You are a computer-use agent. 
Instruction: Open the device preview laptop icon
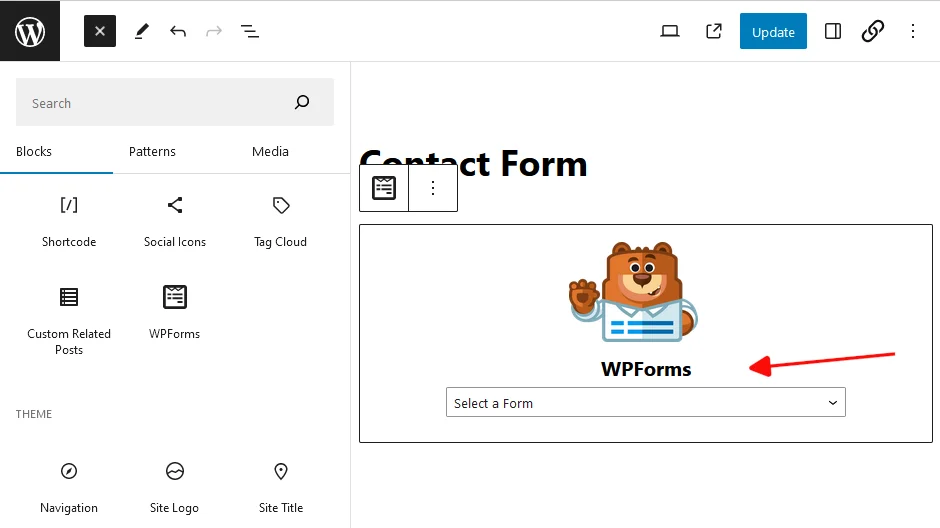(x=670, y=31)
